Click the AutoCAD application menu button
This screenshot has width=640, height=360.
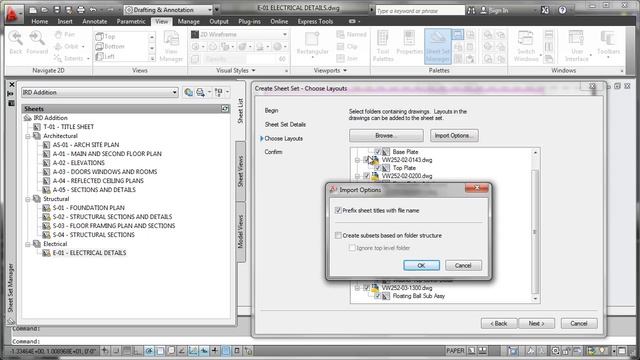[x=13, y=13]
